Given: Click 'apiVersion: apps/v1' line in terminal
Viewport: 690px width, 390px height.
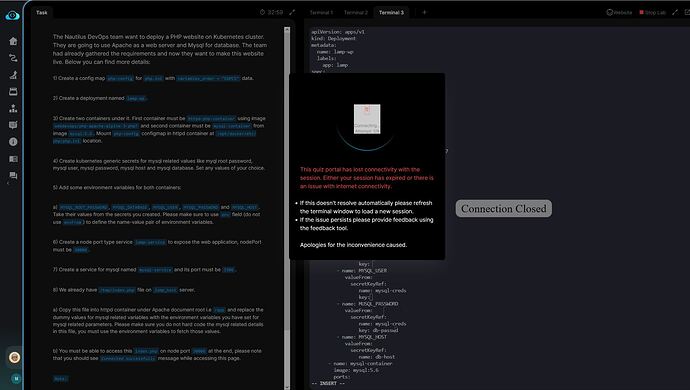Looking at the screenshot, I should click(x=338, y=32).
